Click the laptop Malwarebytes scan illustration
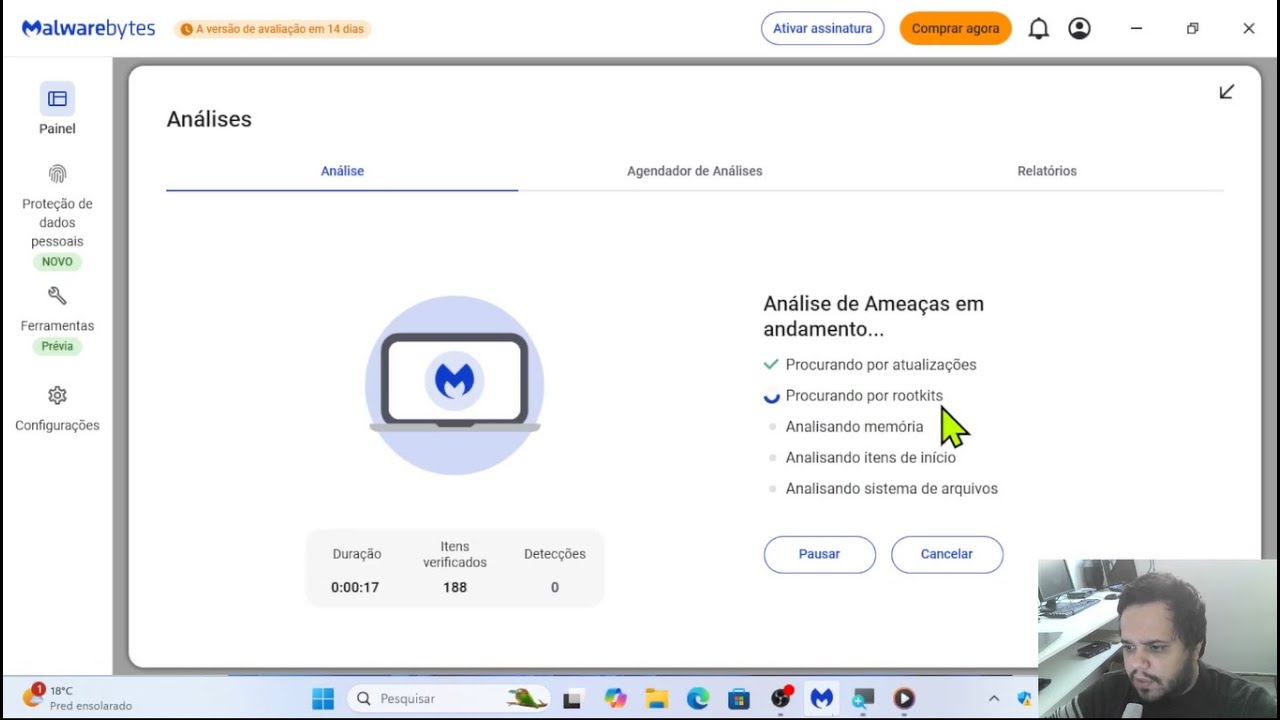 click(x=455, y=384)
